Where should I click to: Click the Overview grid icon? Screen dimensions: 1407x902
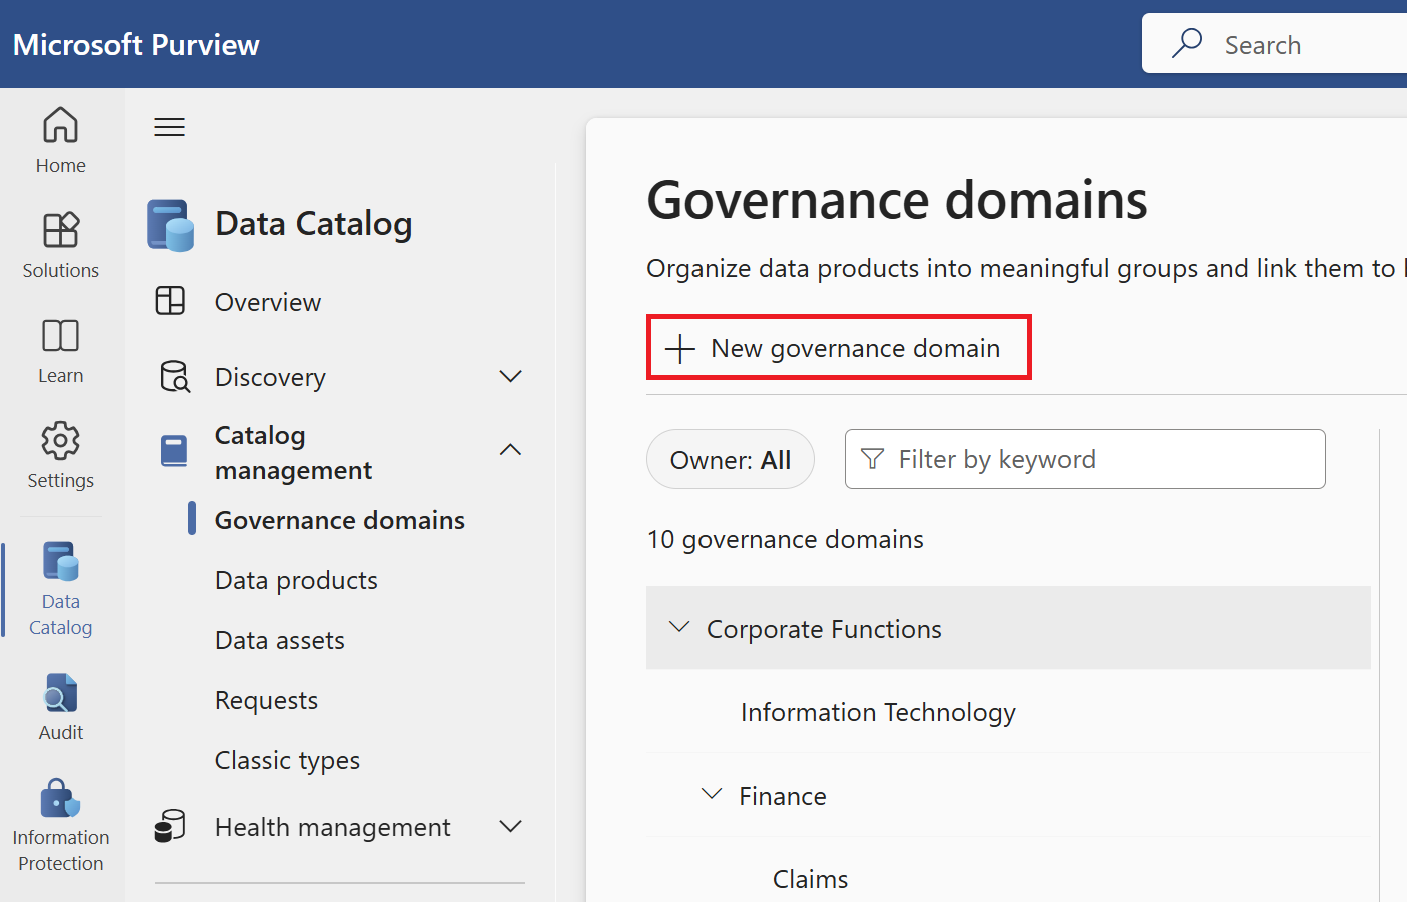(x=170, y=301)
